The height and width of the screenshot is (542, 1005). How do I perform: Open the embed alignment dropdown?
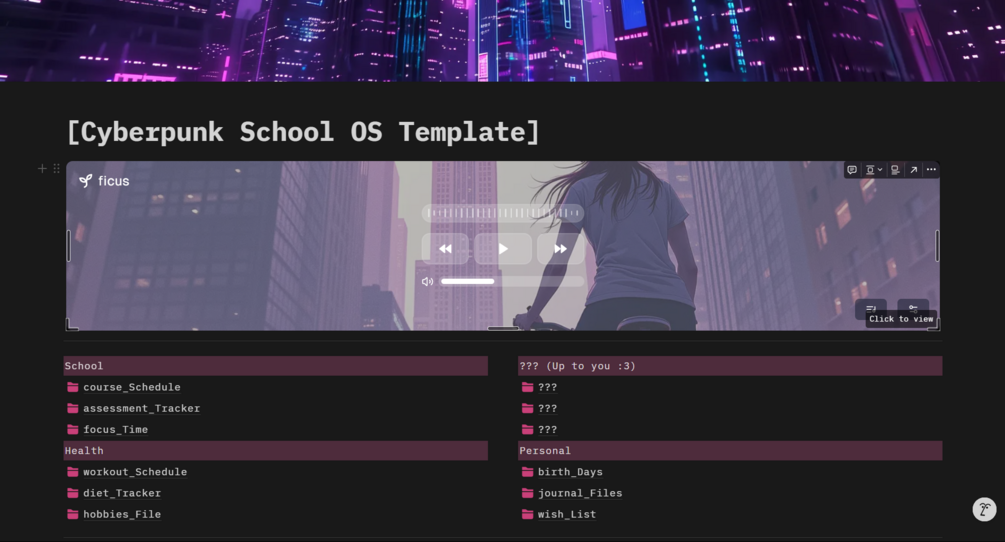[874, 170]
